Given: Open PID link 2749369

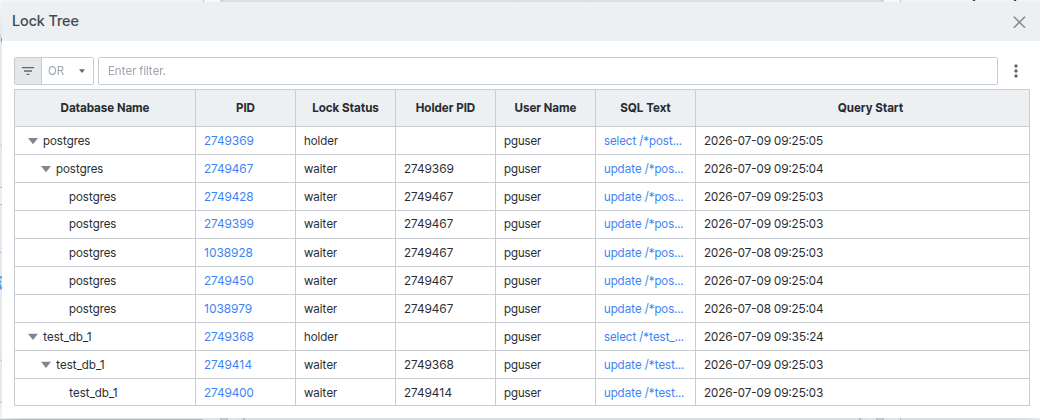Looking at the screenshot, I should [x=229, y=141].
